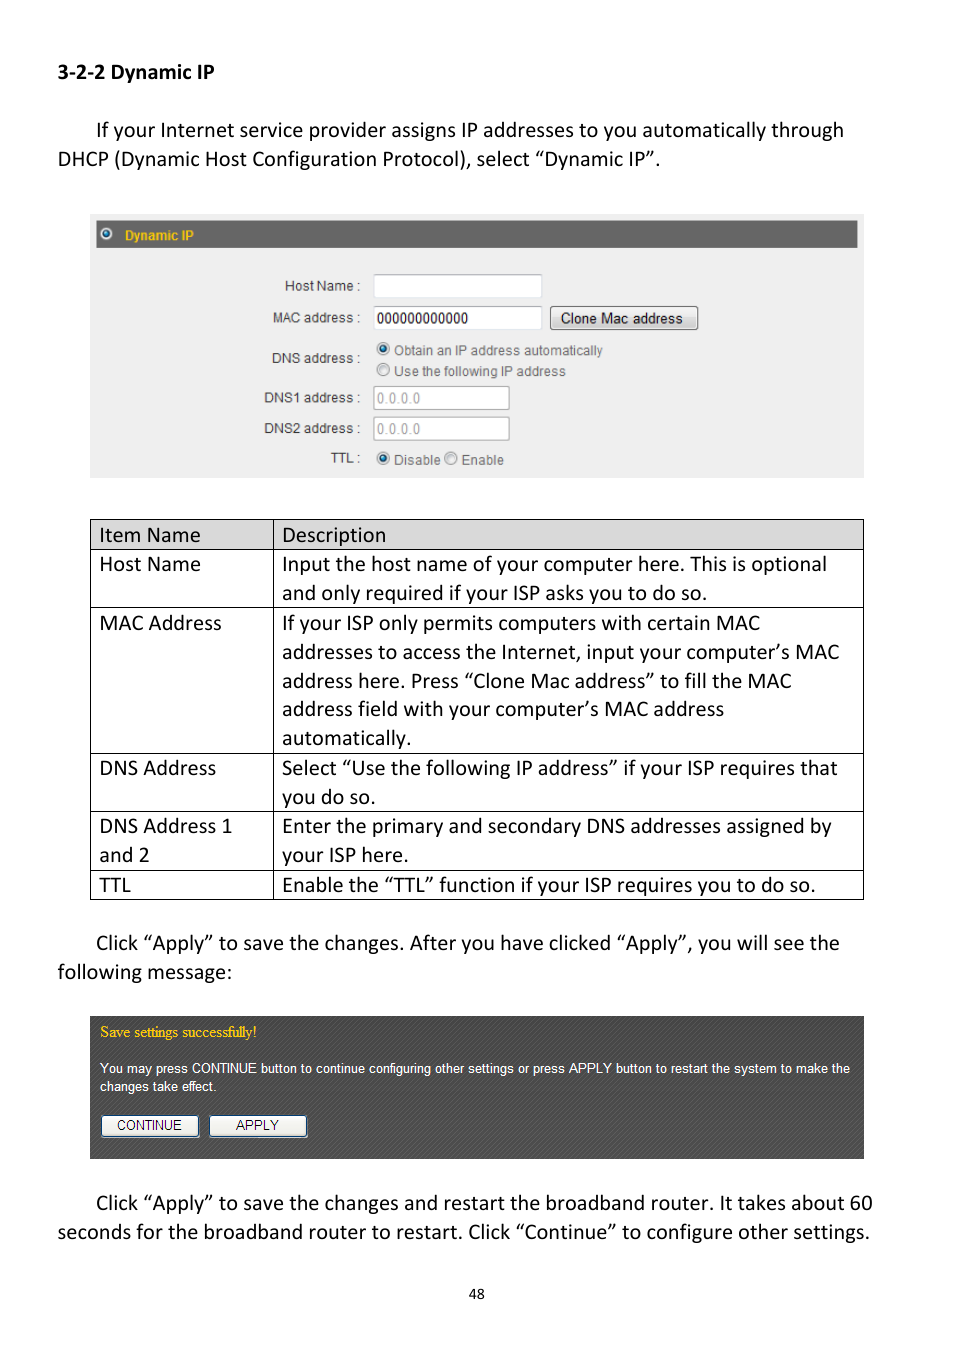Click the 'TTL' table cell
The image size is (954, 1350).
[182, 885]
